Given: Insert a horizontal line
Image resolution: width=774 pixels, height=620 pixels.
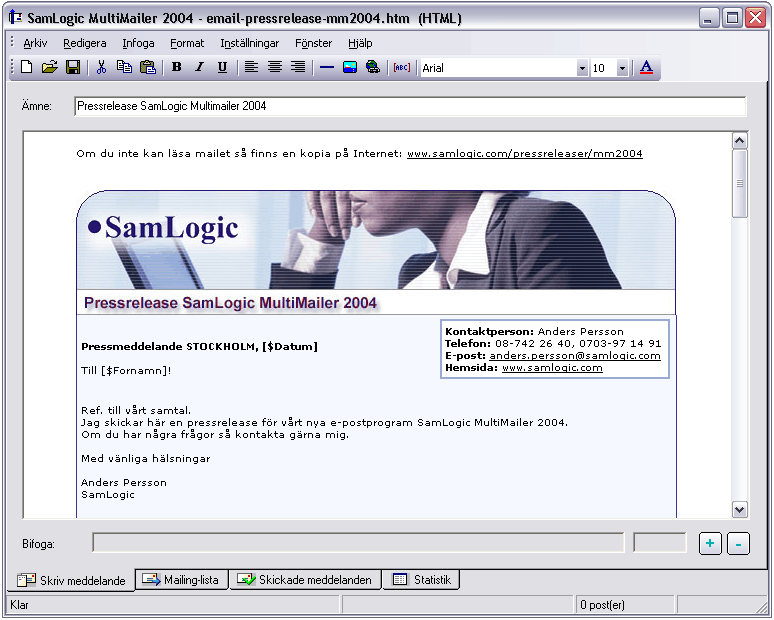Looking at the screenshot, I should click(x=327, y=67).
